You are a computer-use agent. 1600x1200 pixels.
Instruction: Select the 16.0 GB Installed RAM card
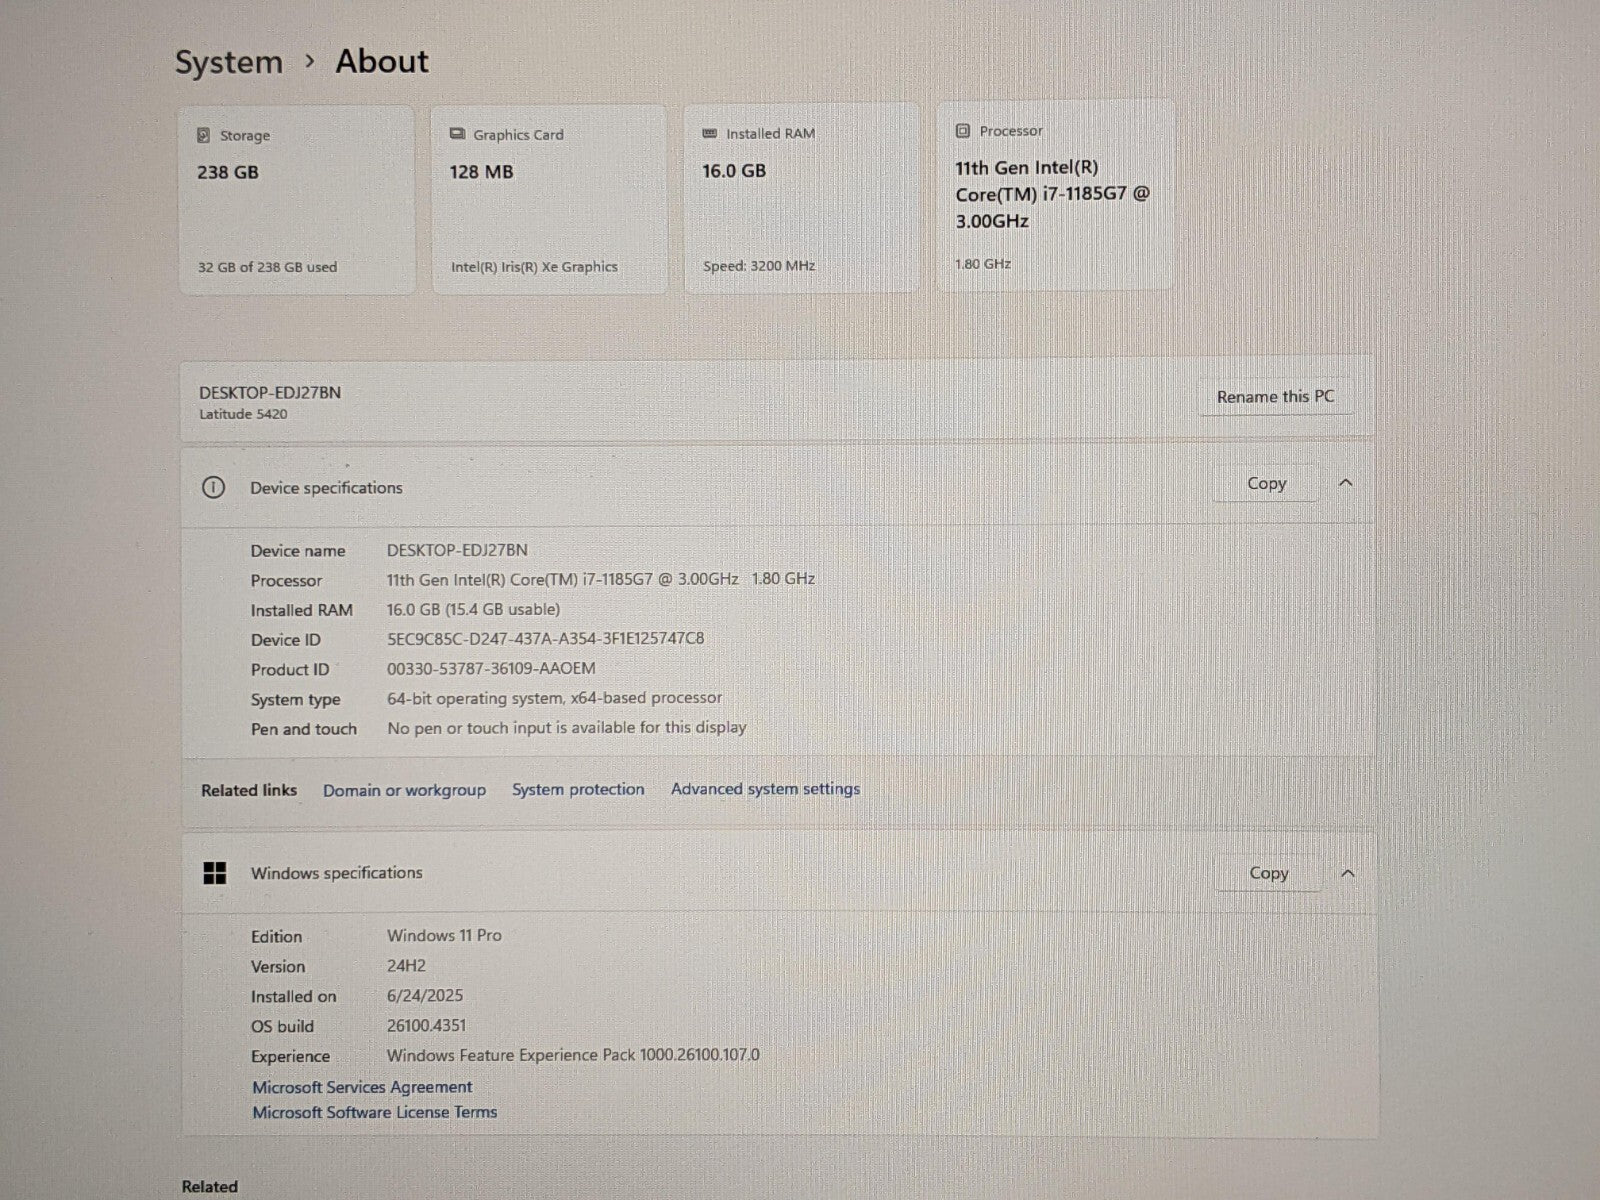tap(801, 199)
